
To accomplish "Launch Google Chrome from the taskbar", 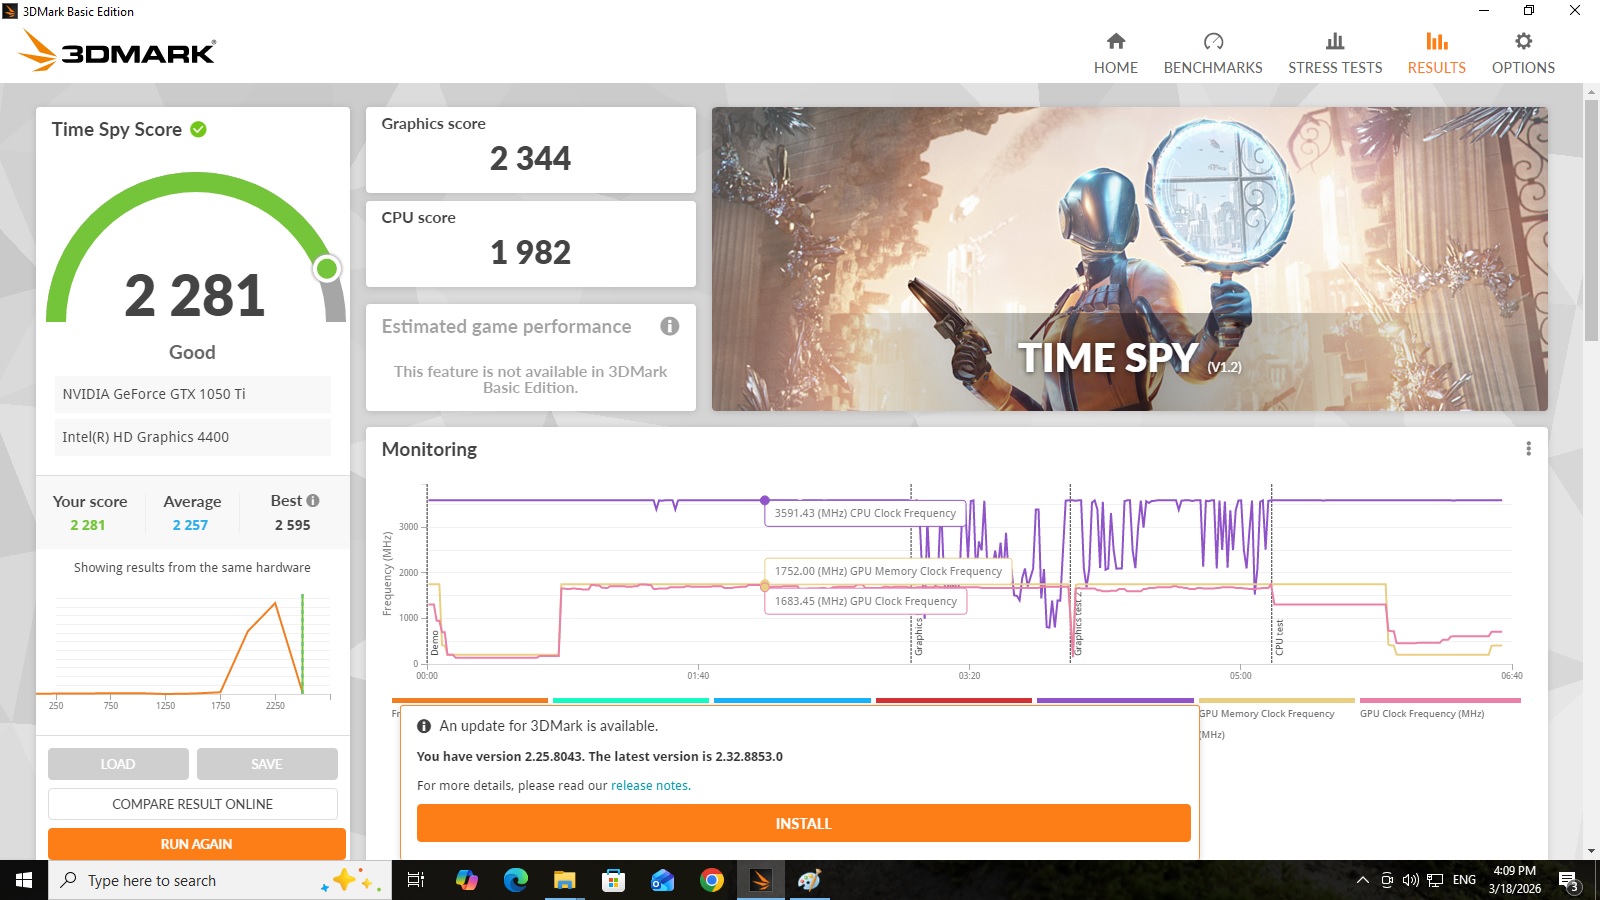I will [712, 880].
